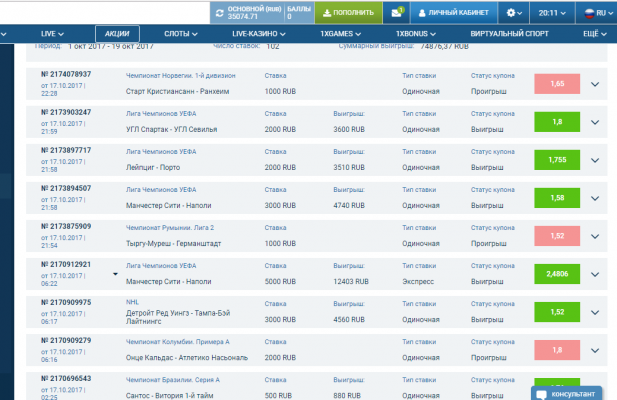
Task: Expand the Ещё more menu
Action: [x=593, y=34]
